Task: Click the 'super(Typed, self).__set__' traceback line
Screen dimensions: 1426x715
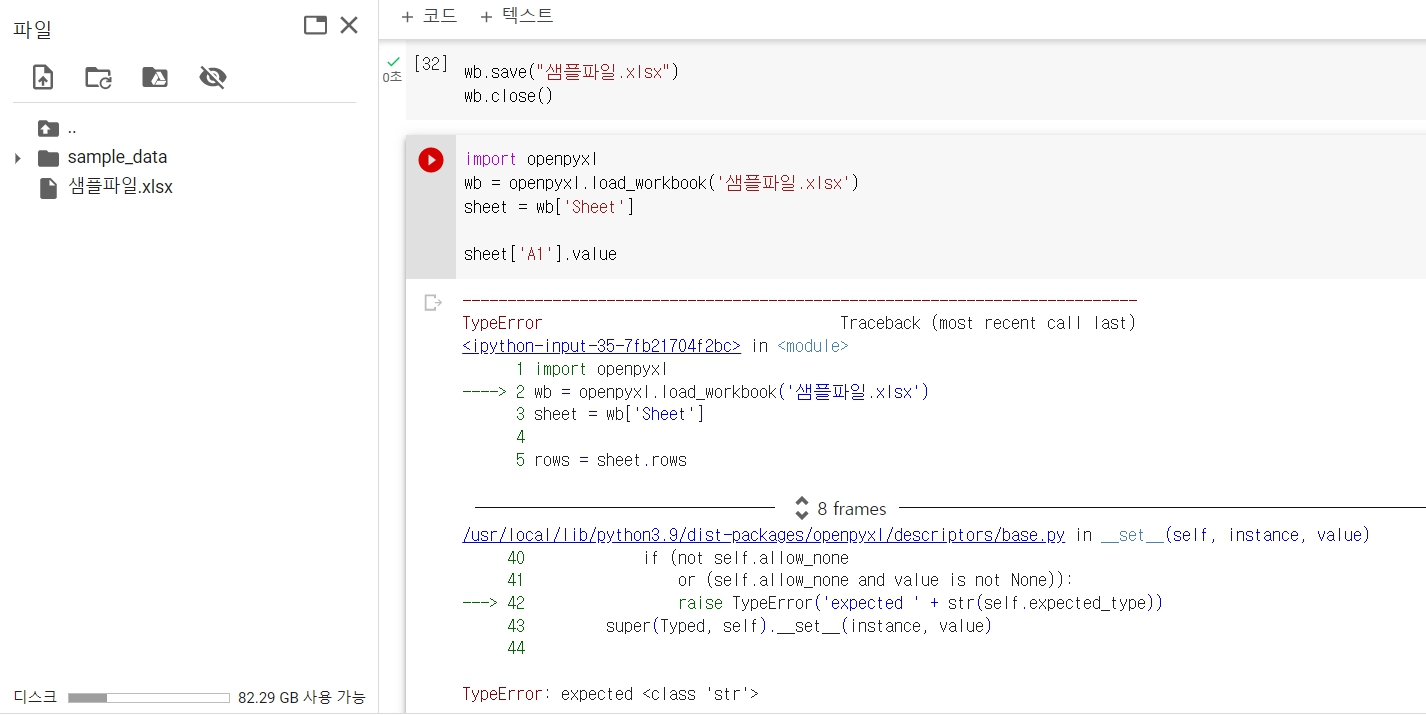Action: (x=798, y=626)
